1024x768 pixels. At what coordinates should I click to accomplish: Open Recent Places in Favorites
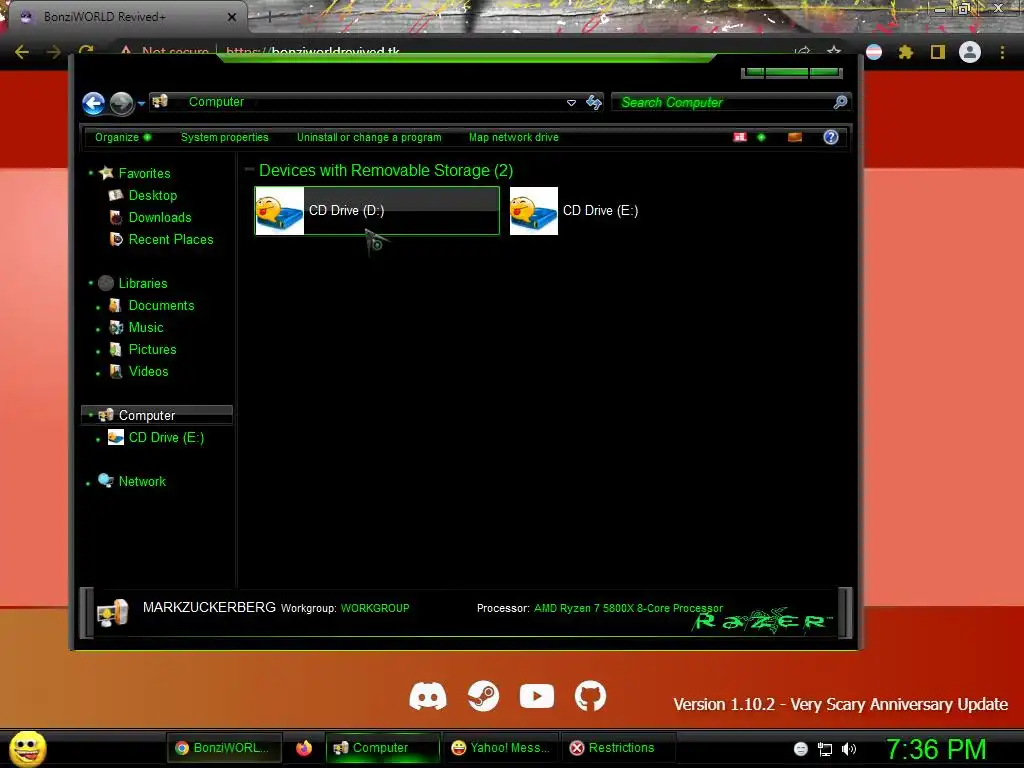(x=171, y=240)
